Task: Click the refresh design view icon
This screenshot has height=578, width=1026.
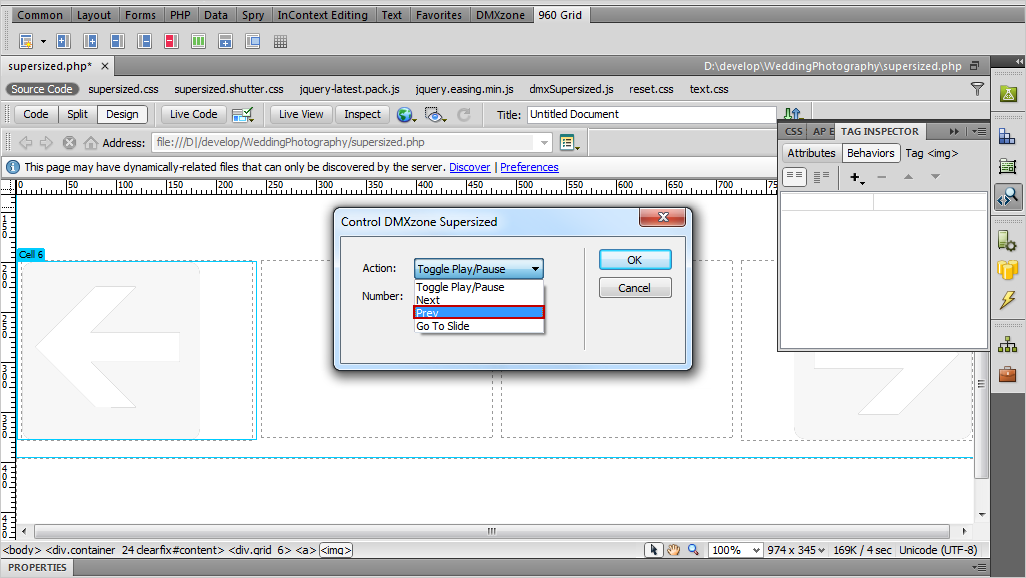Action: [464, 115]
